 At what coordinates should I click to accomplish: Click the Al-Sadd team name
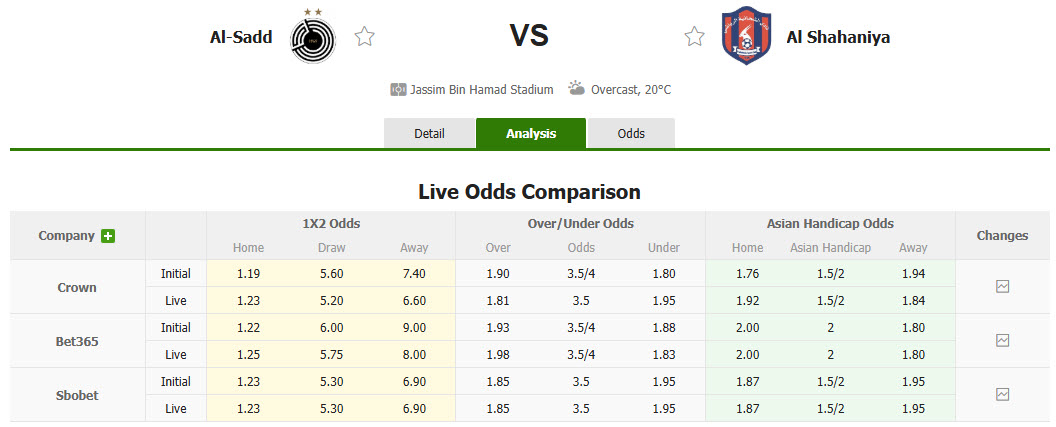[241, 37]
